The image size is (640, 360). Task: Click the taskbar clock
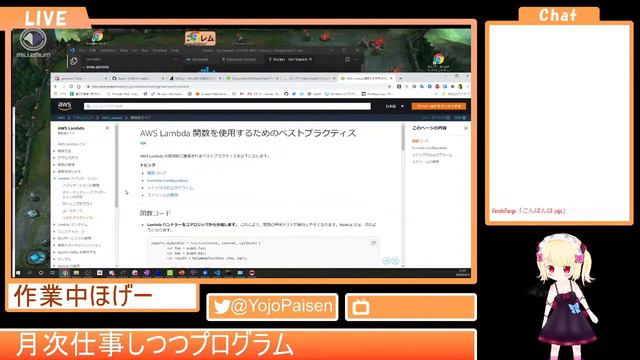462,273
